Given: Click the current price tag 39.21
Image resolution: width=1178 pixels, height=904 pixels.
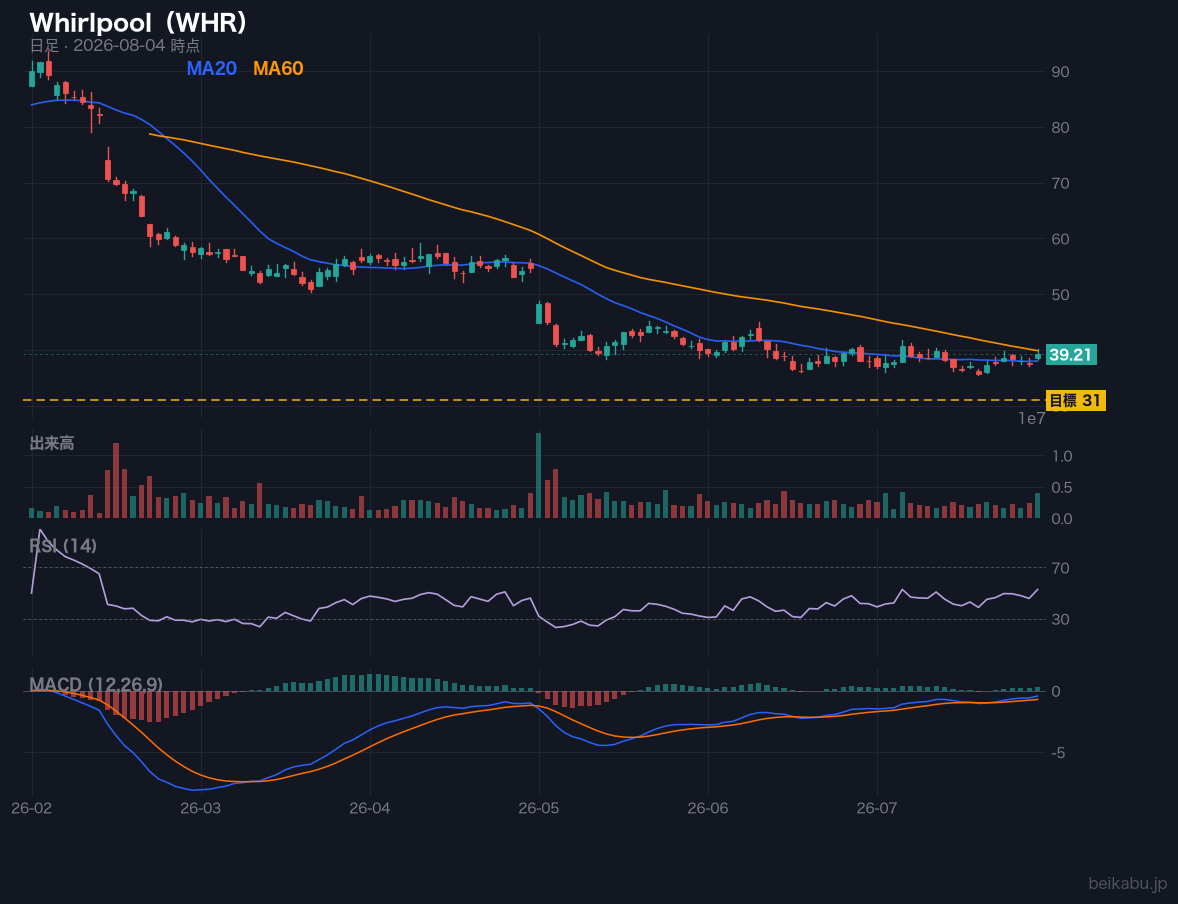Looking at the screenshot, I should click(x=1071, y=355).
